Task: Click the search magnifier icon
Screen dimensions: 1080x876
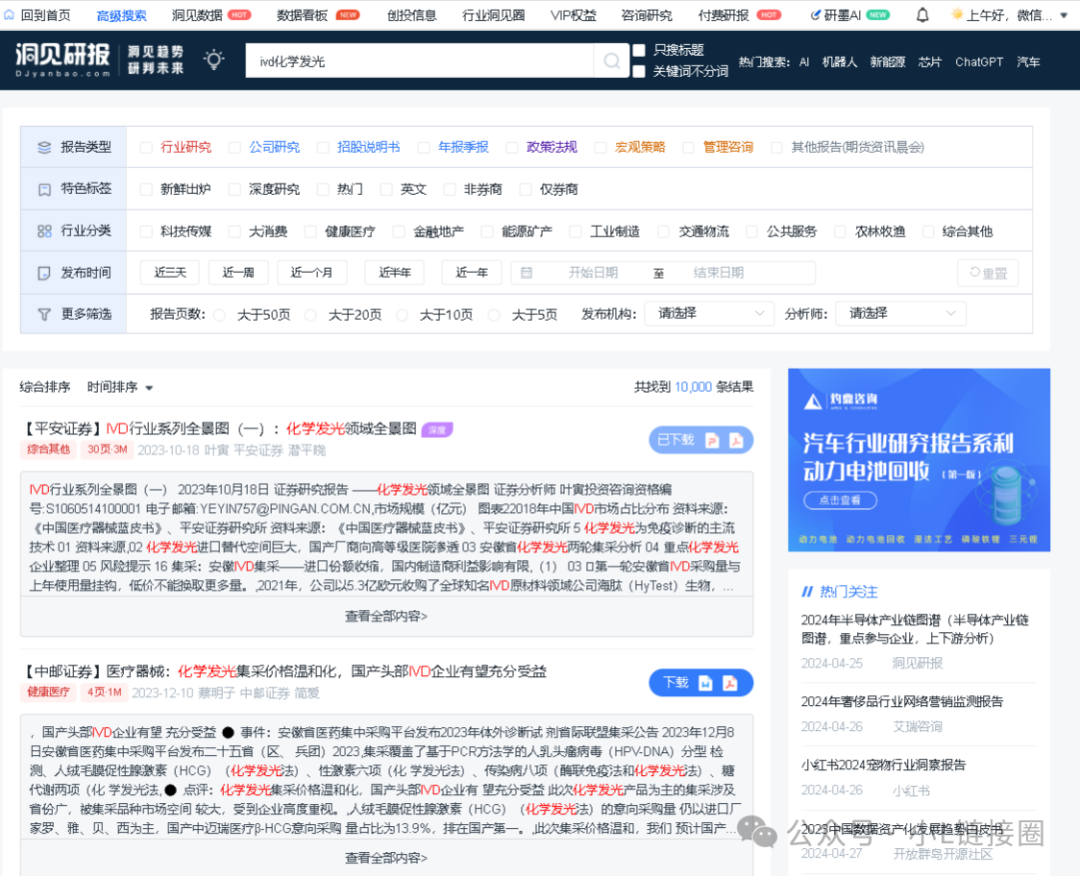Action: [x=610, y=62]
